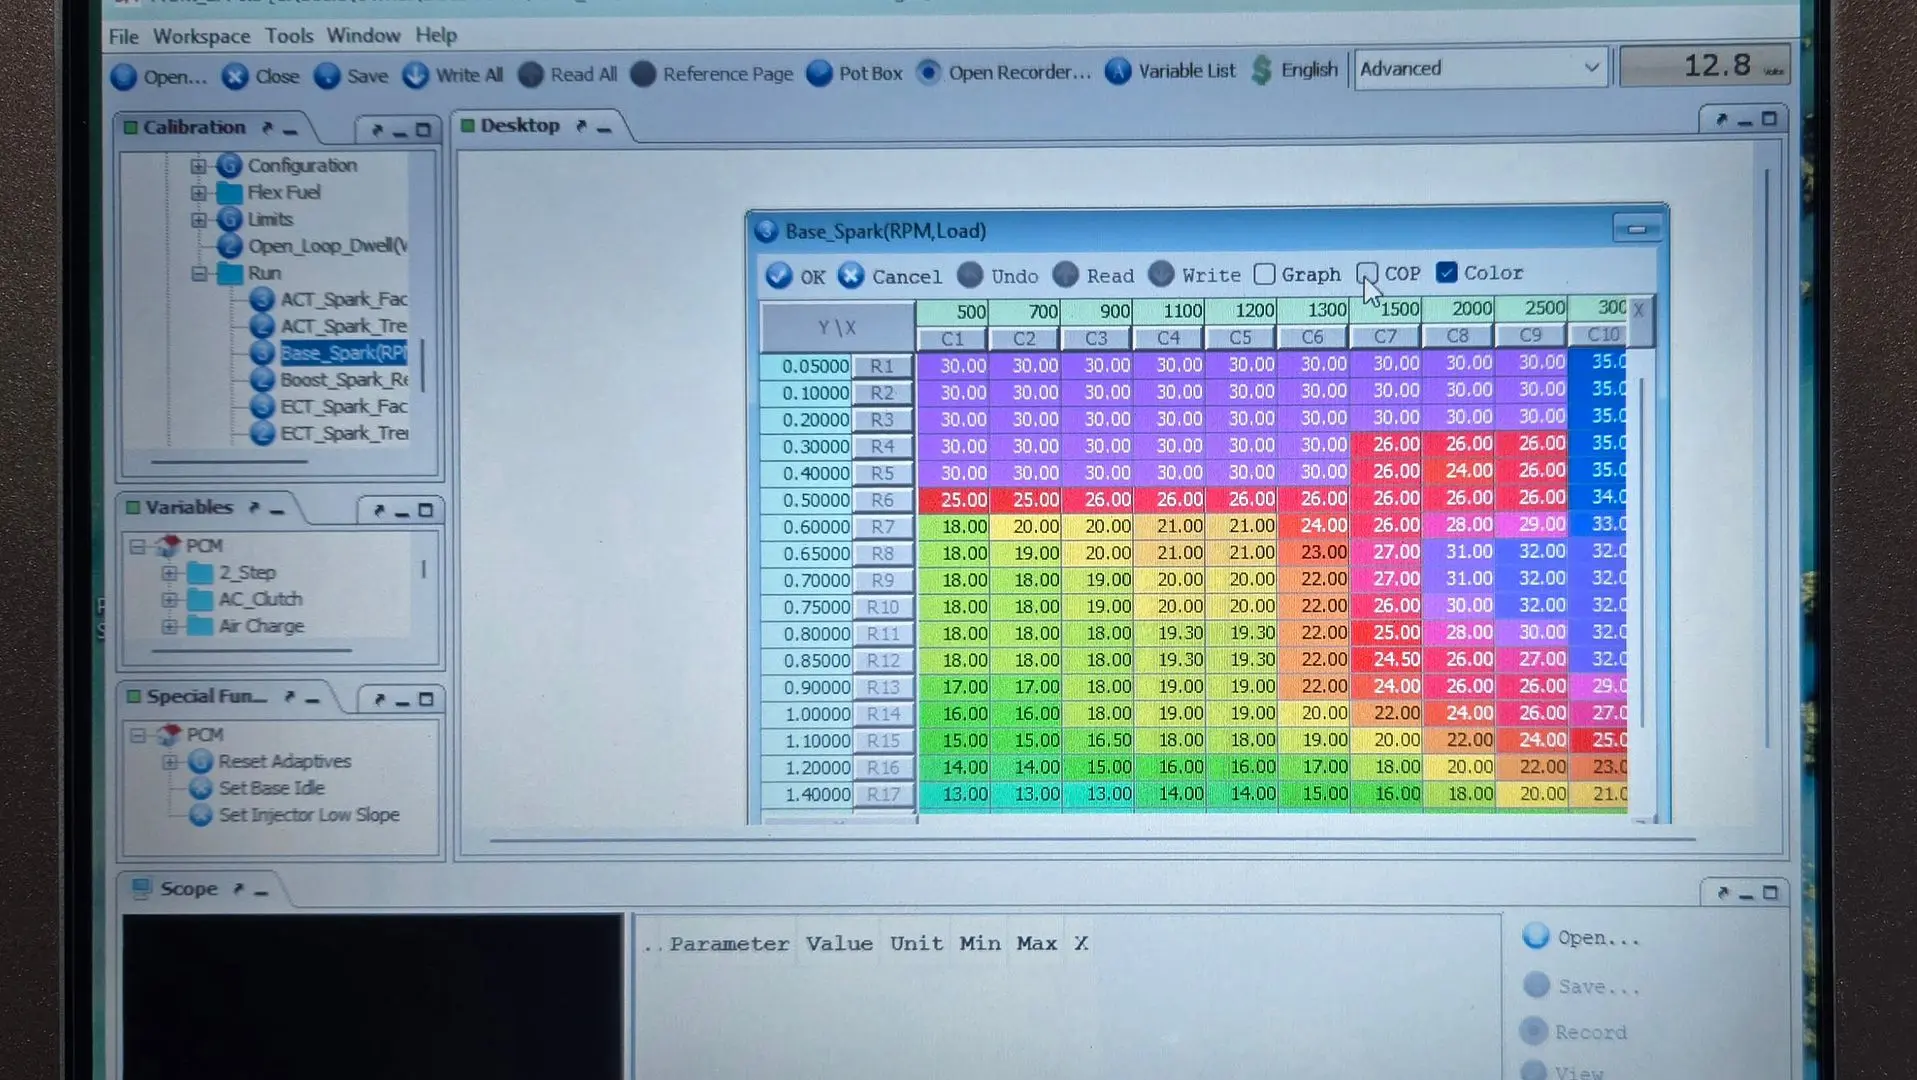Click Set Base Idle special function
This screenshot has width=1917, height=1080.
pyautogui.click(x=272, y=788)
